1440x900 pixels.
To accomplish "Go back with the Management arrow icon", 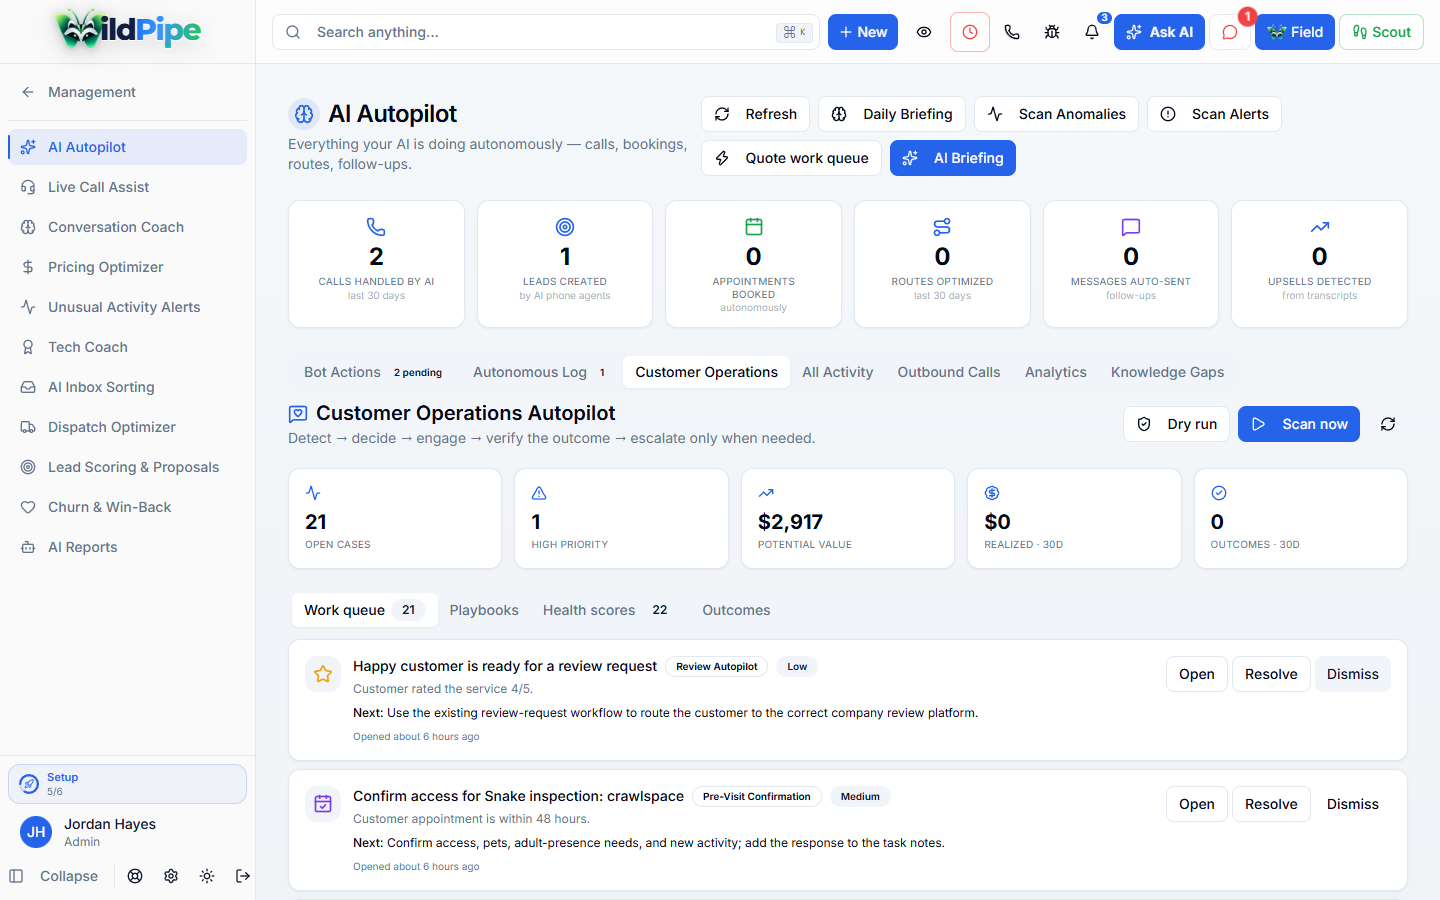I will [x=28, y=92].
